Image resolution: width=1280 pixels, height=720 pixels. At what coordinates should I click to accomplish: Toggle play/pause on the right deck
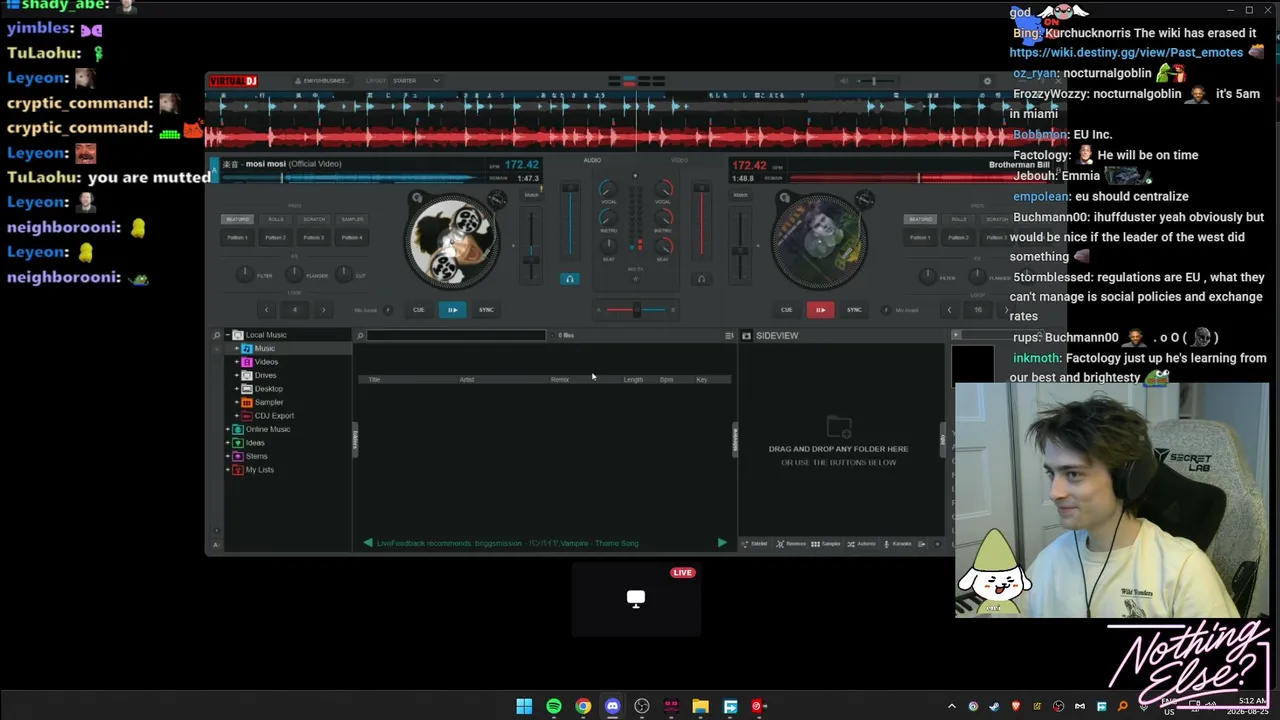820,310
